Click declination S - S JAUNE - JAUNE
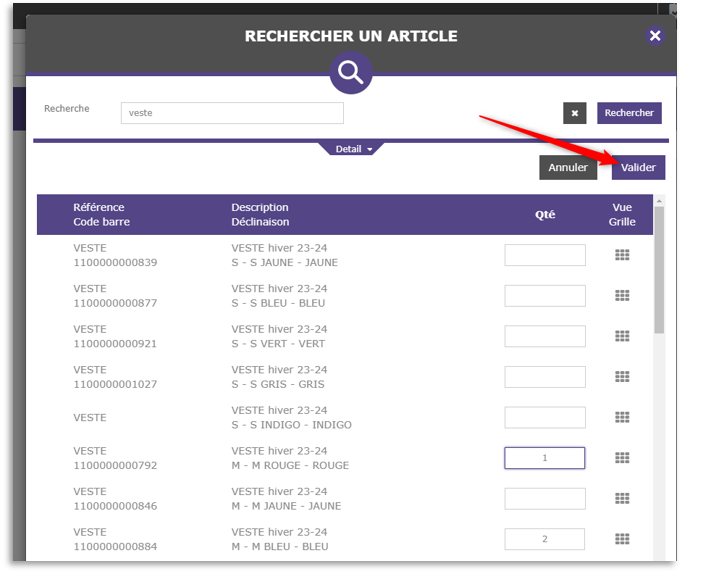 pyautogui.click(x=284, y=262)
